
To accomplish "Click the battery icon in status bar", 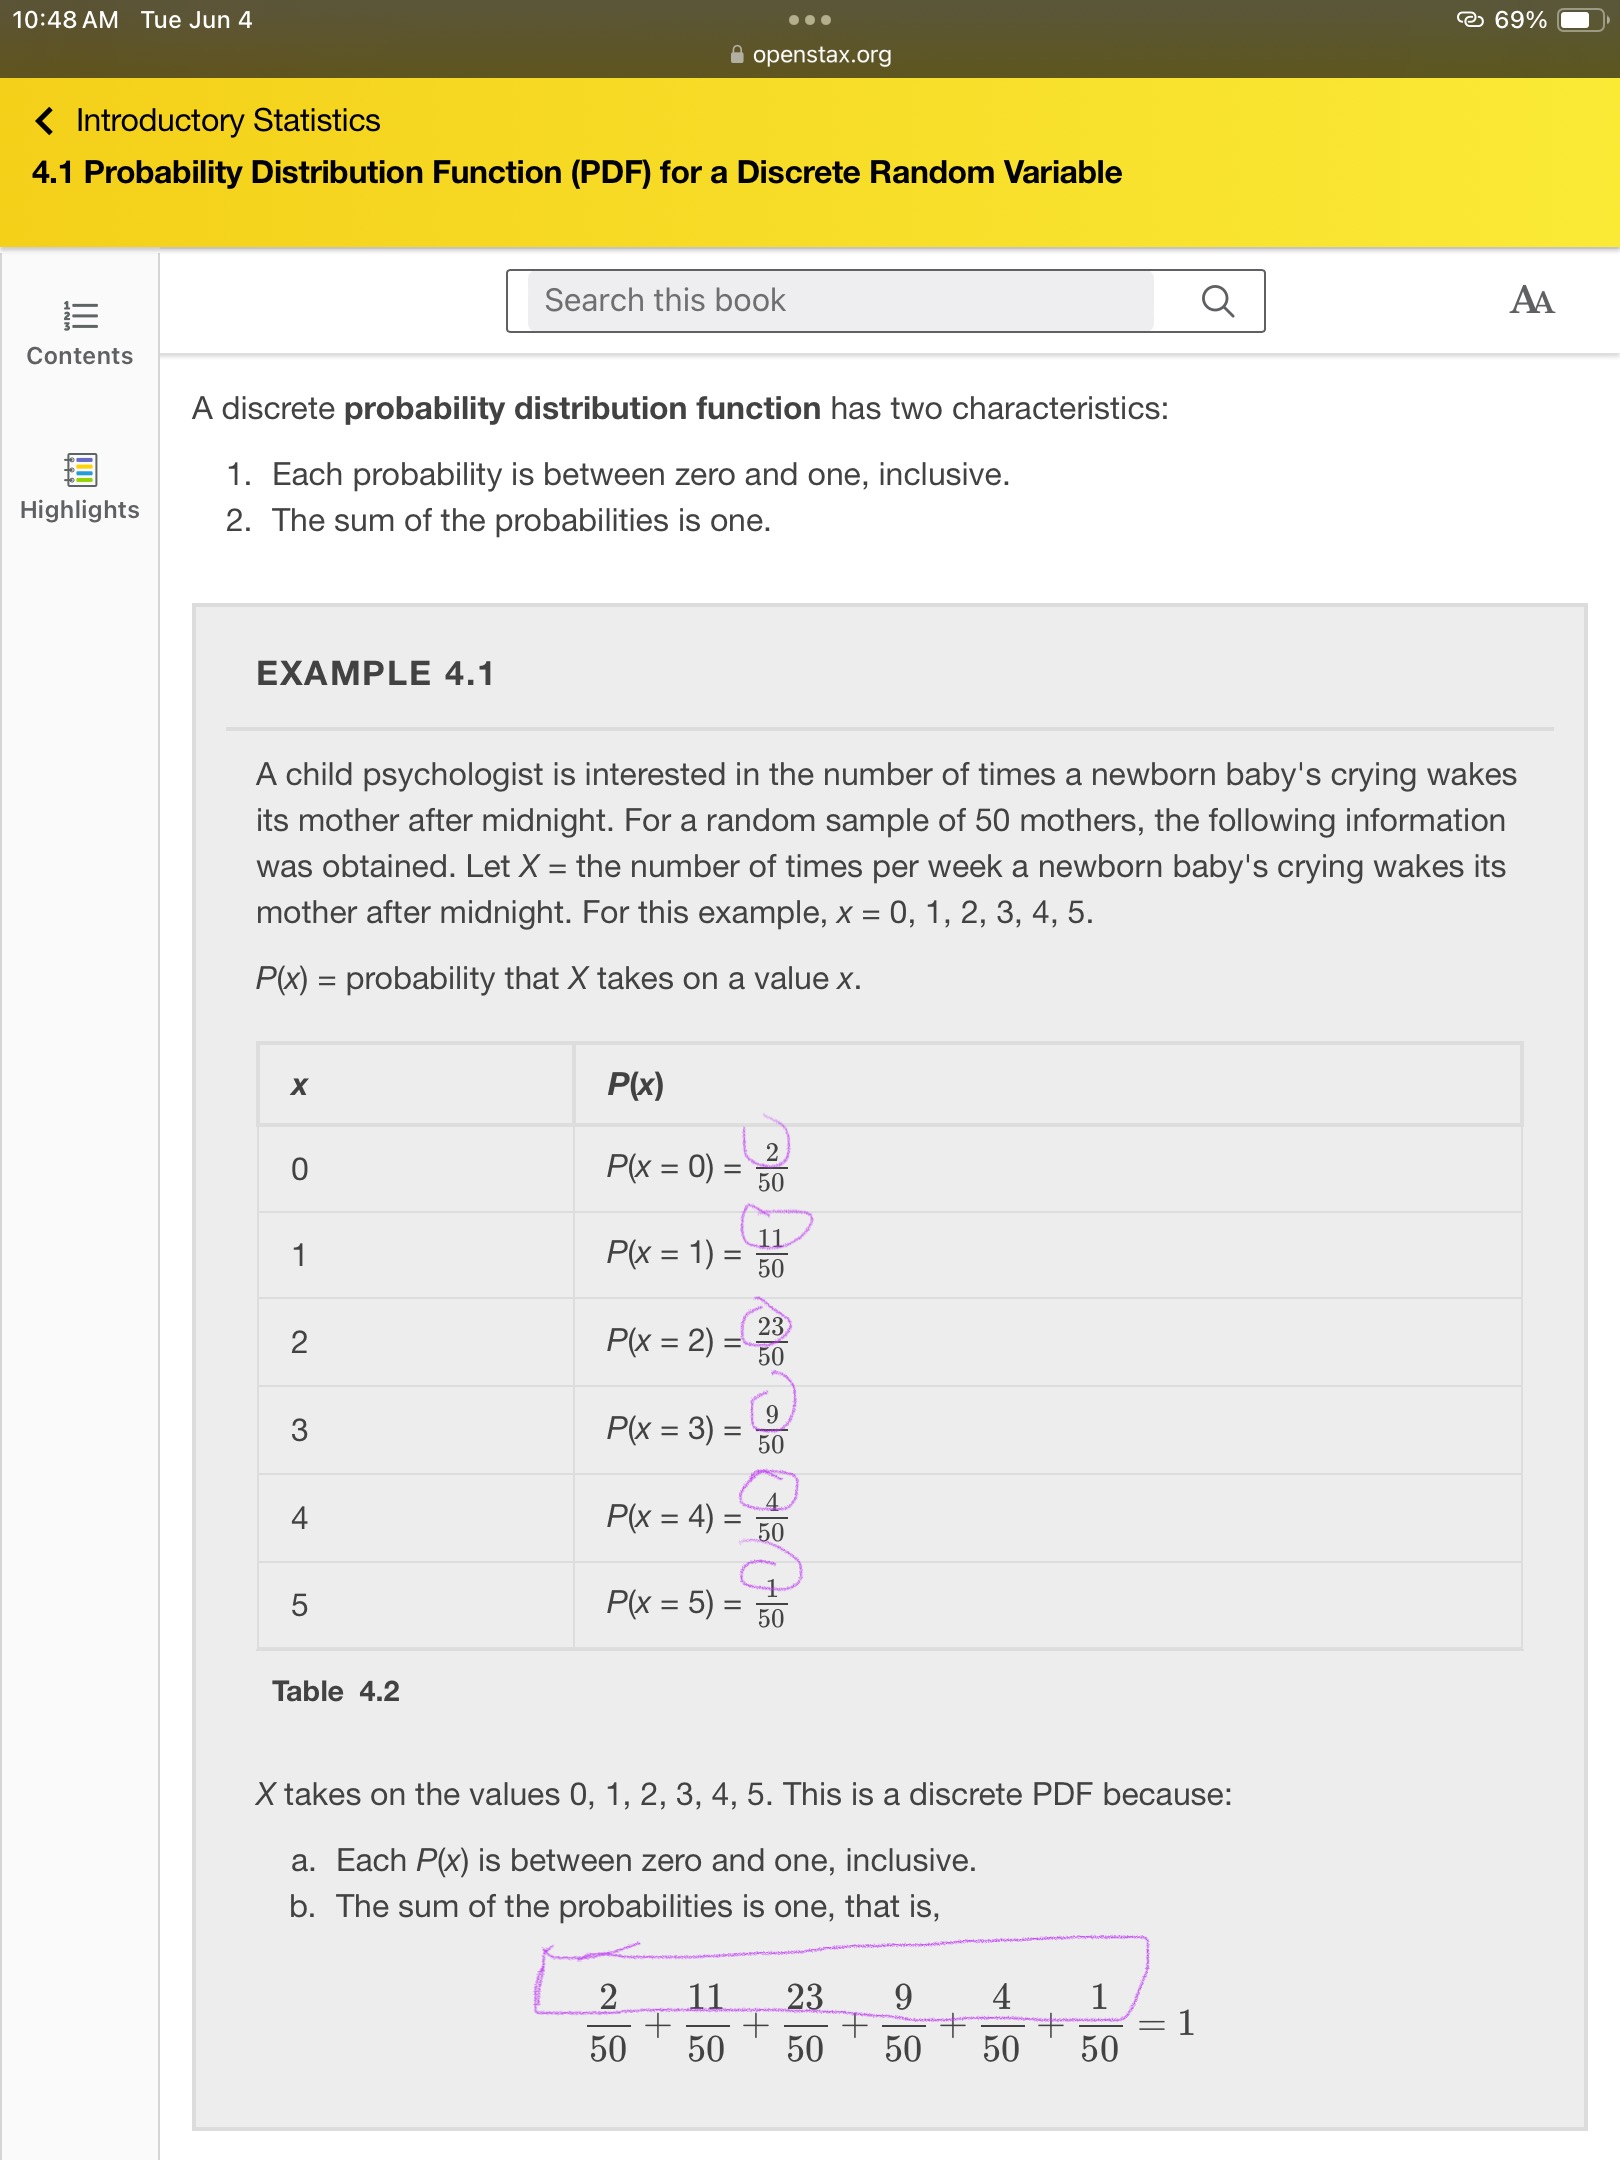I will pos(1580,18).
